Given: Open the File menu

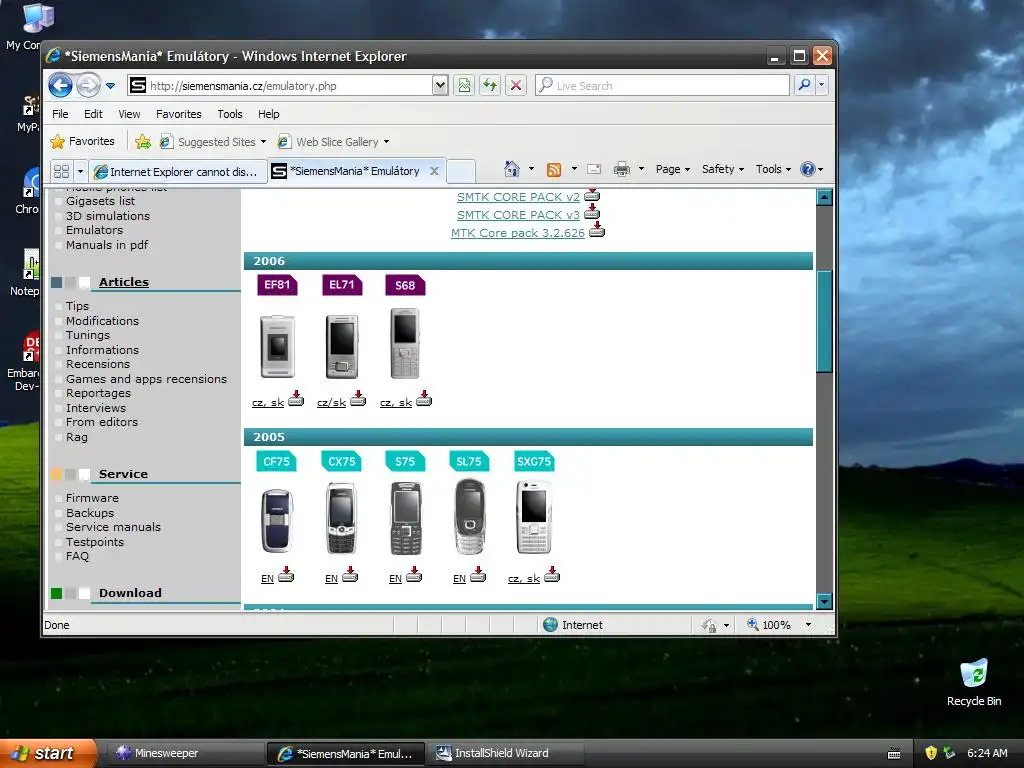Looking at the screenshot, I should coord(60,114).
